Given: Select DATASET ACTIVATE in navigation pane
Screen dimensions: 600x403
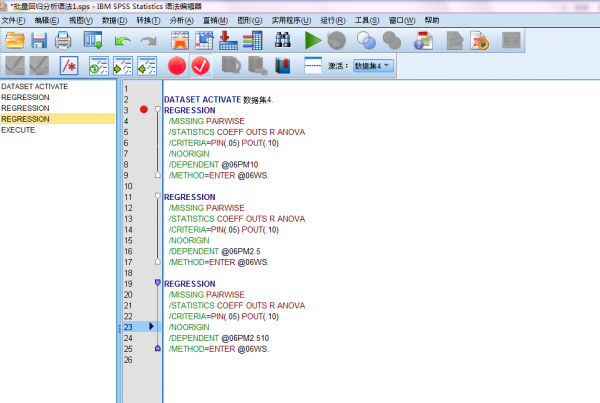Looking at the screenshot, I should [x=34, y=86].
